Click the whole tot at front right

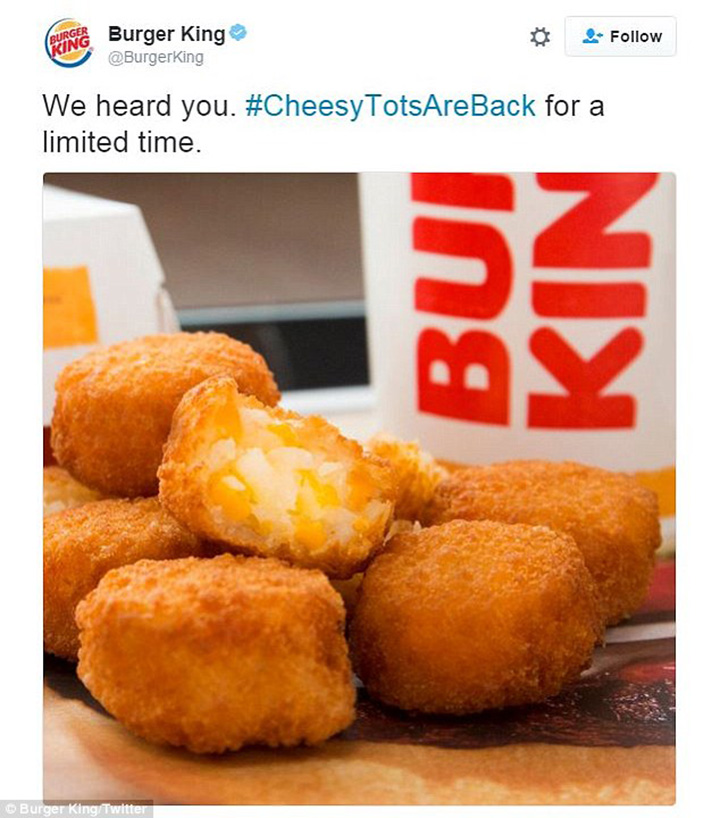(x=475, y=616)
